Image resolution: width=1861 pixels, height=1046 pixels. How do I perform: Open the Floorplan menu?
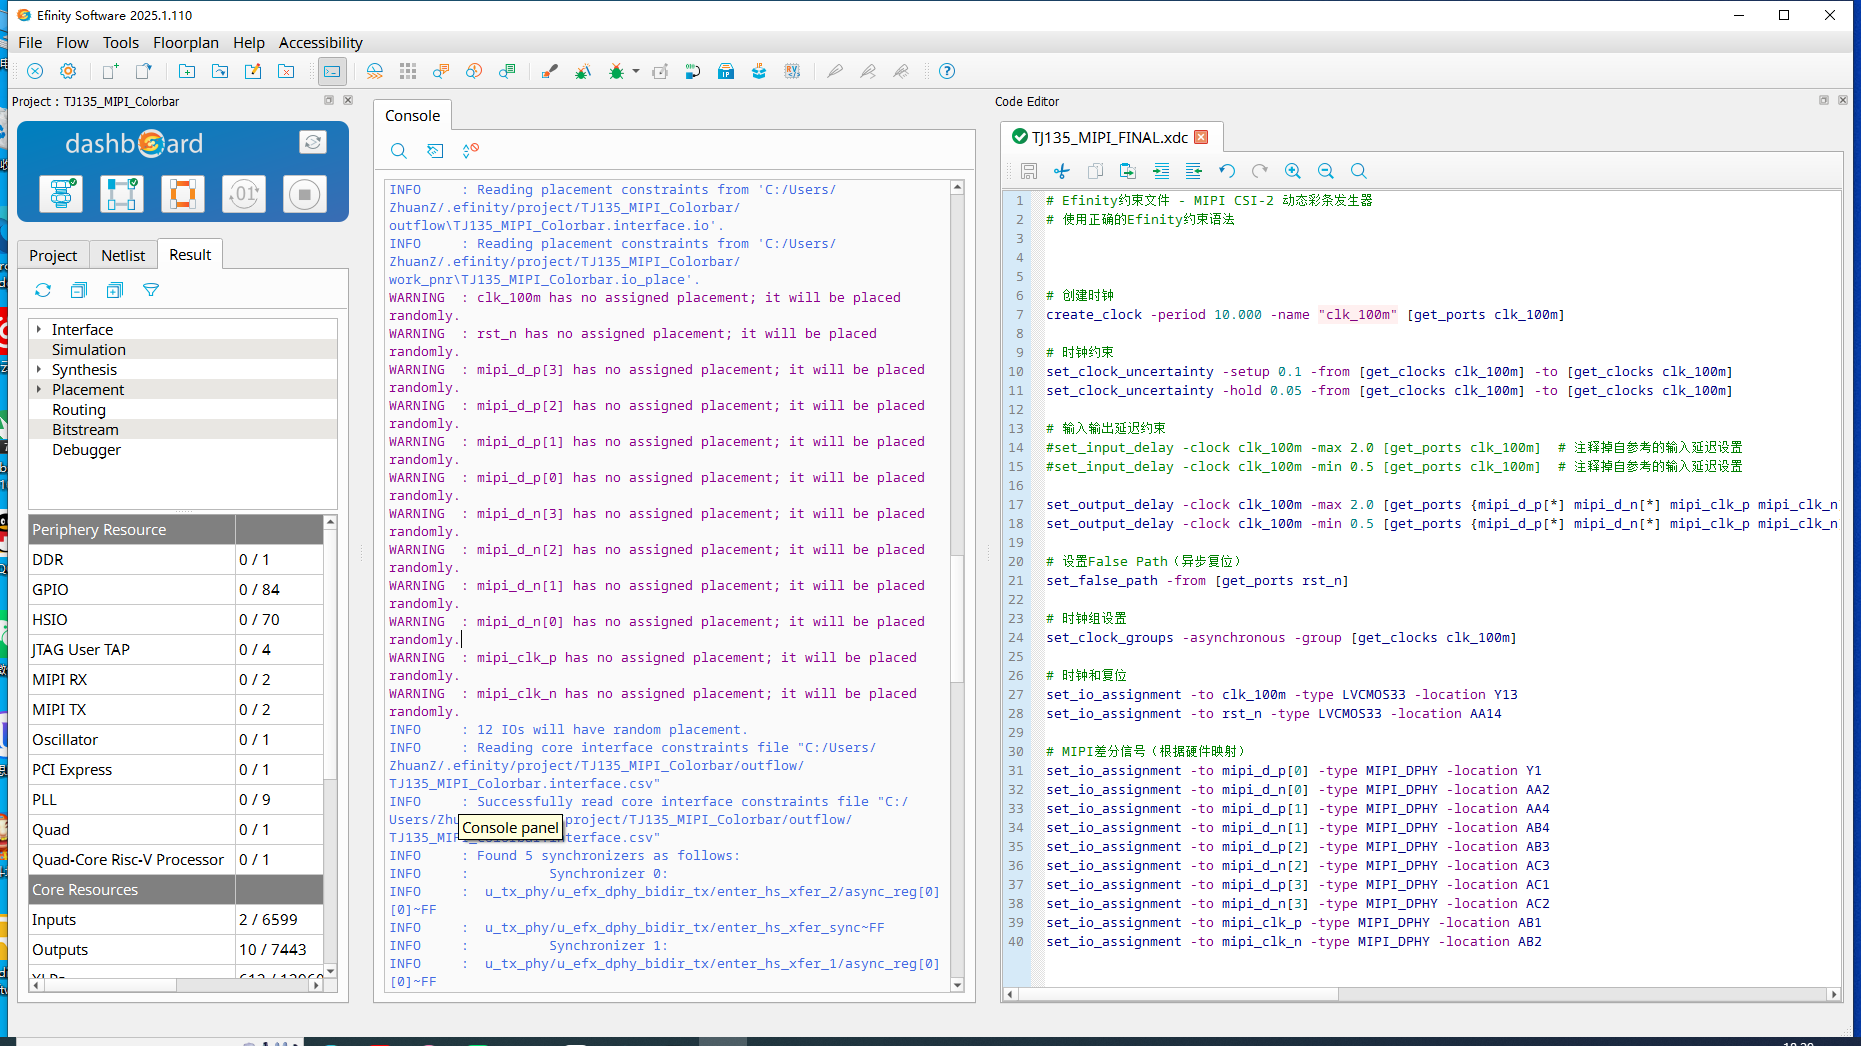pyautogui.click(x=186, y=42)
